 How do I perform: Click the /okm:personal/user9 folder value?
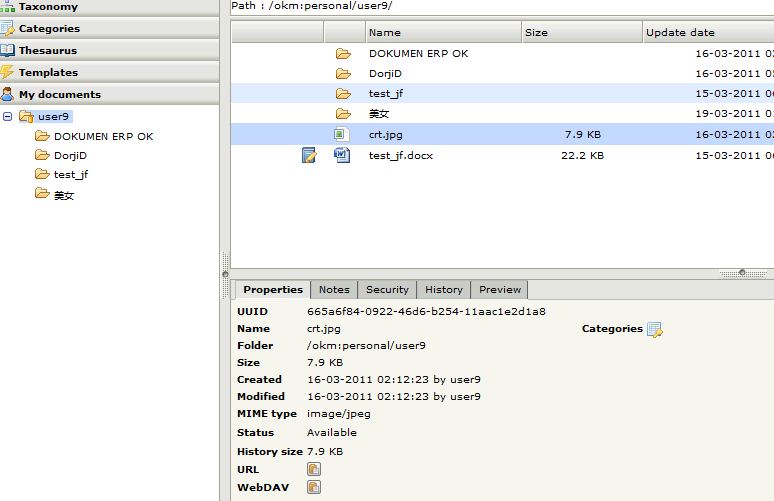click(366, 346)
